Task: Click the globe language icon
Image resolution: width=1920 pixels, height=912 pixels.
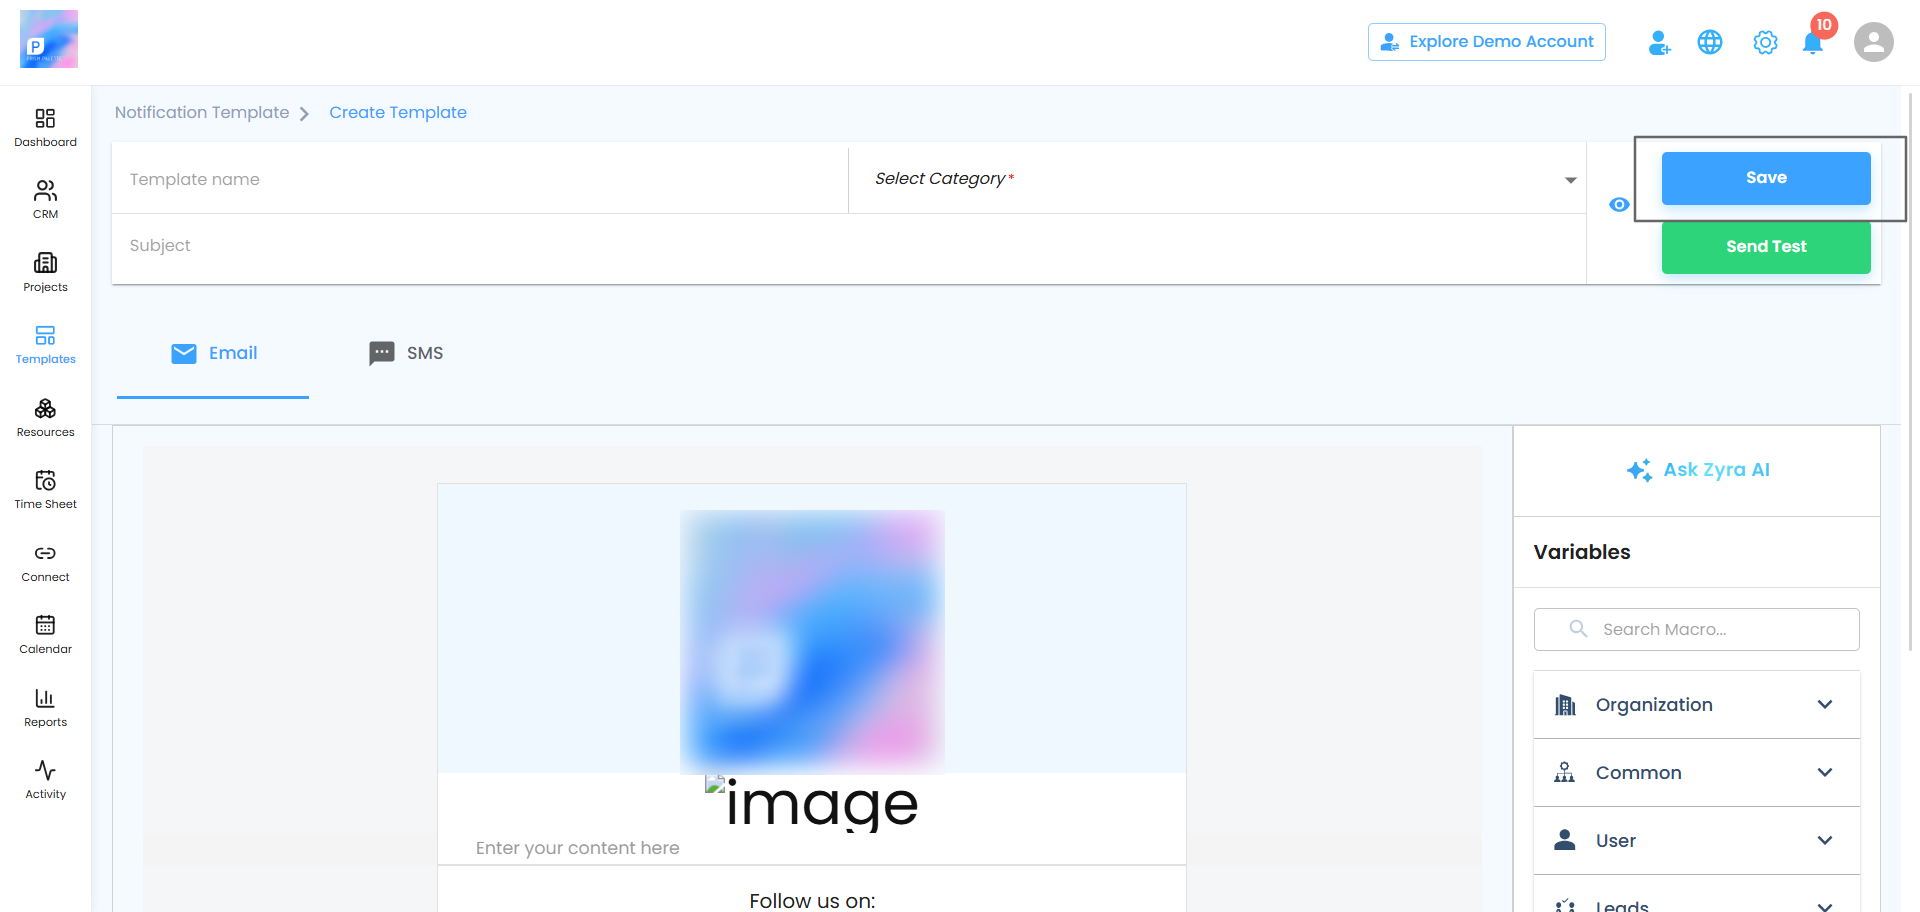Action: click(x=1710, y=42)
